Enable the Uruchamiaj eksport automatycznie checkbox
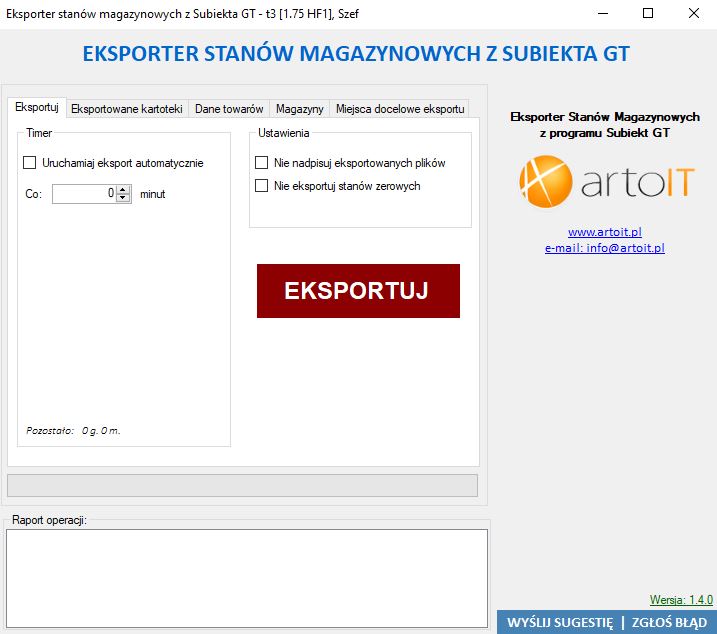The image size is (717, 634). tap(30, 163)
